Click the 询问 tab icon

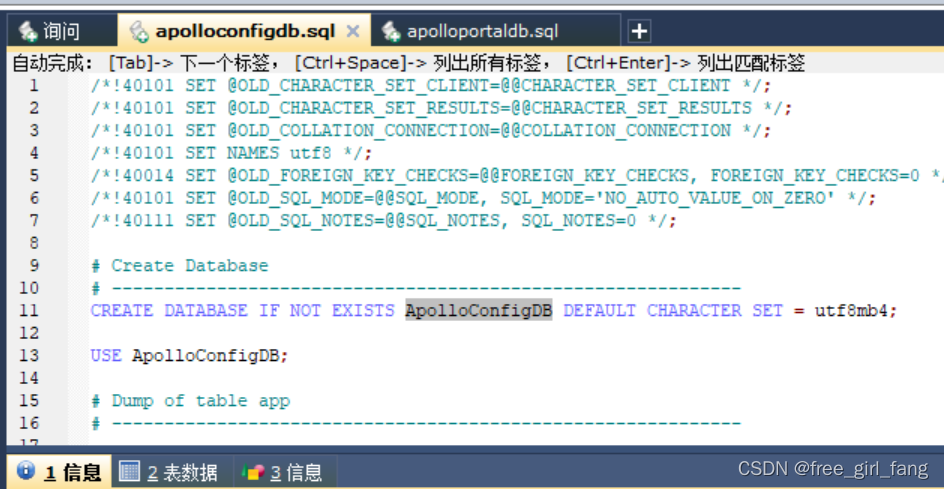click(x=28, y=31)
